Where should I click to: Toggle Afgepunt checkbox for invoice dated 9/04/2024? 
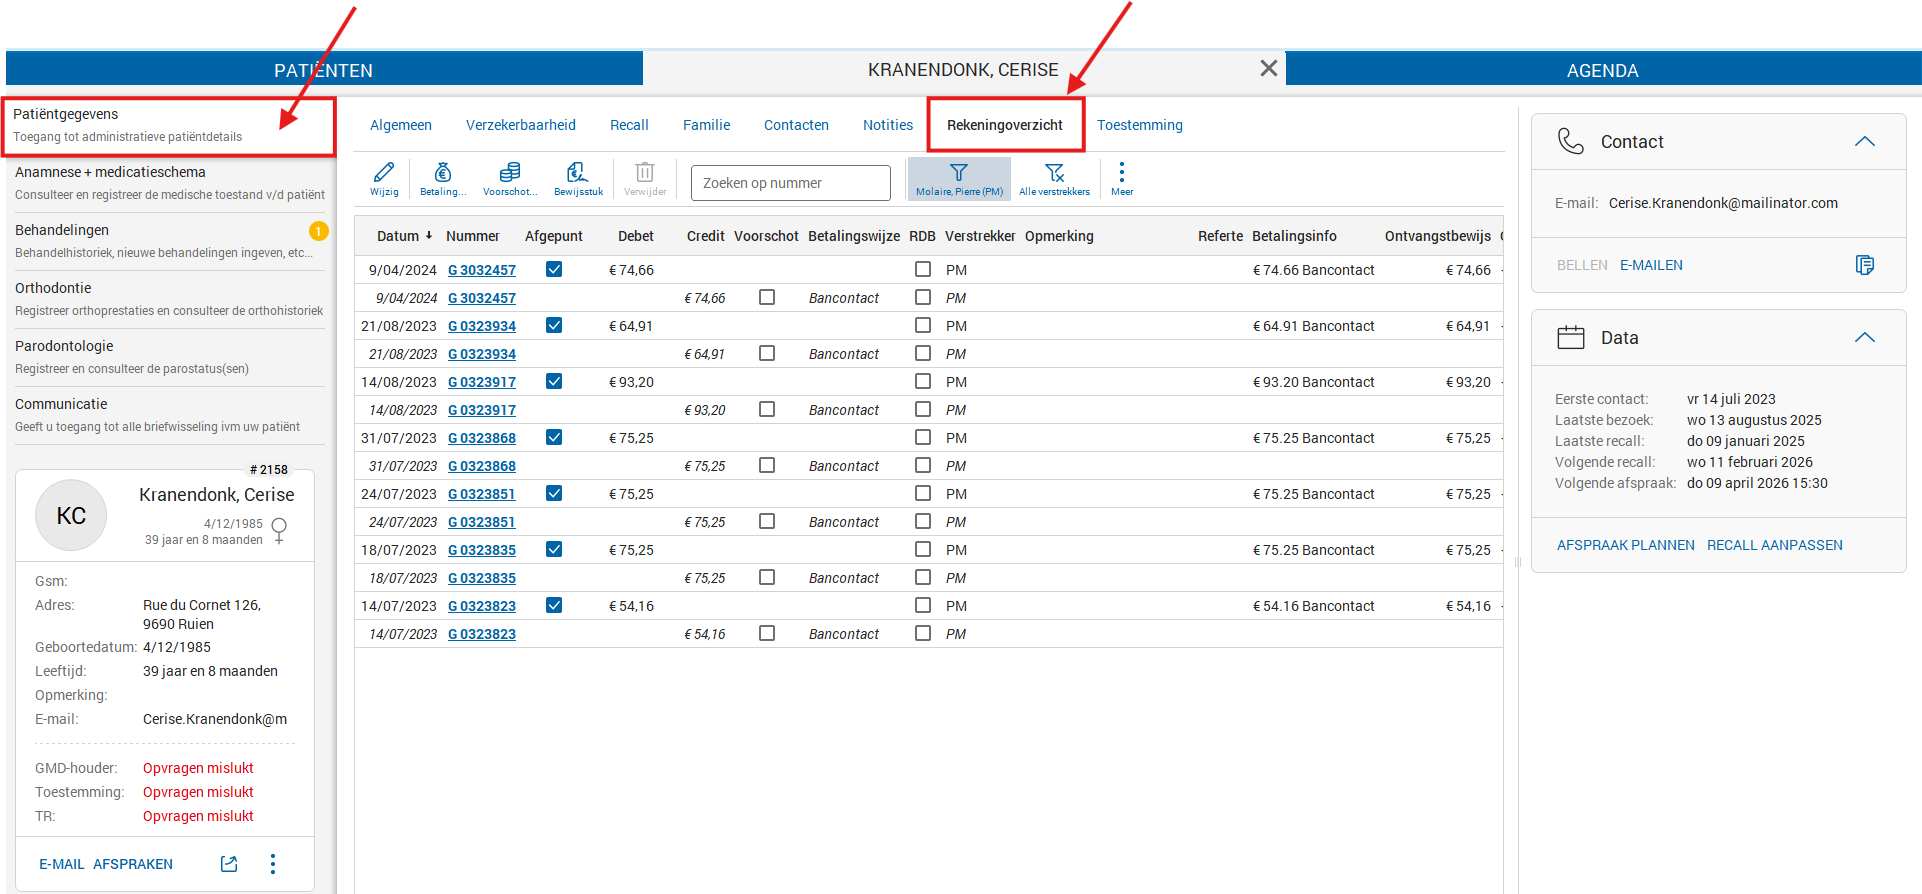[554, 270]
